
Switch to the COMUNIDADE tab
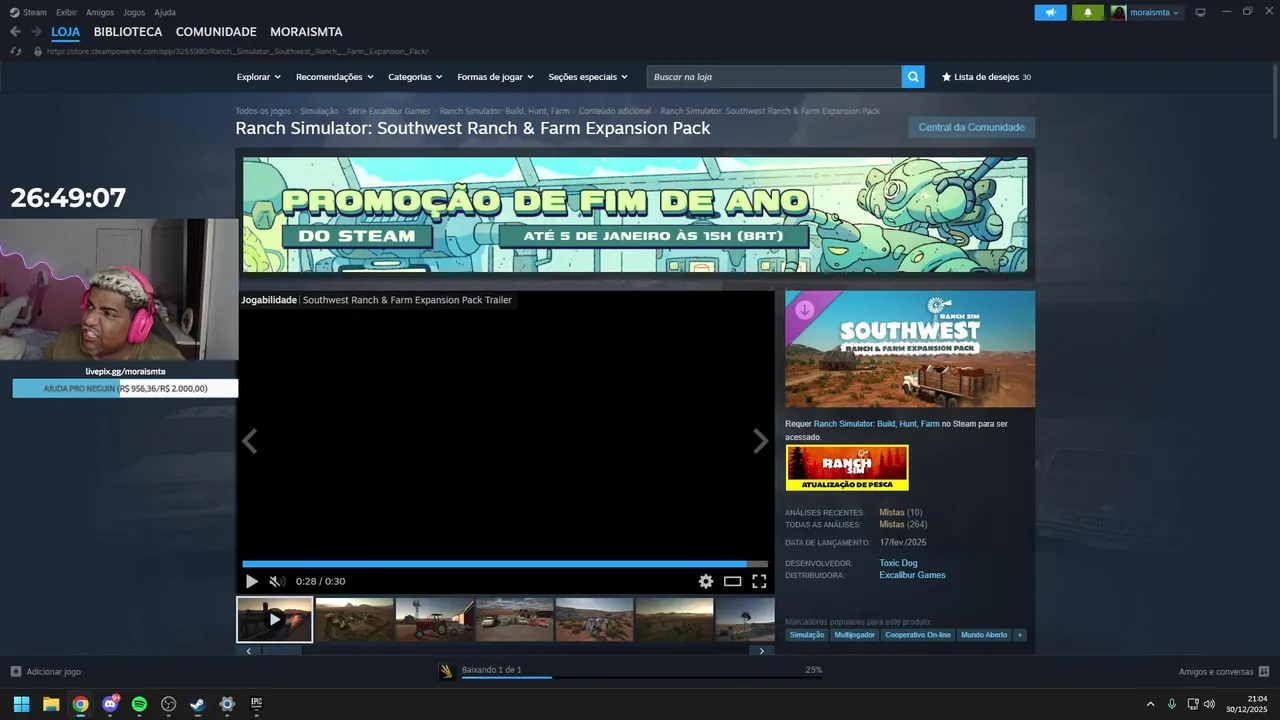216,32
